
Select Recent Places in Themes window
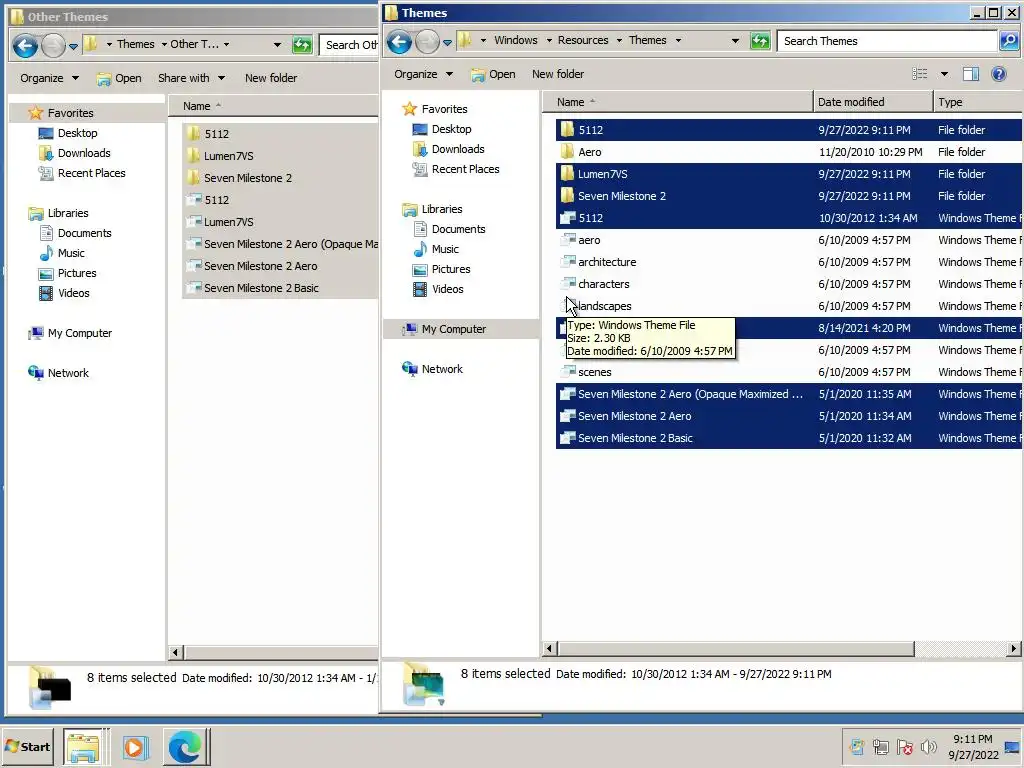456,169
